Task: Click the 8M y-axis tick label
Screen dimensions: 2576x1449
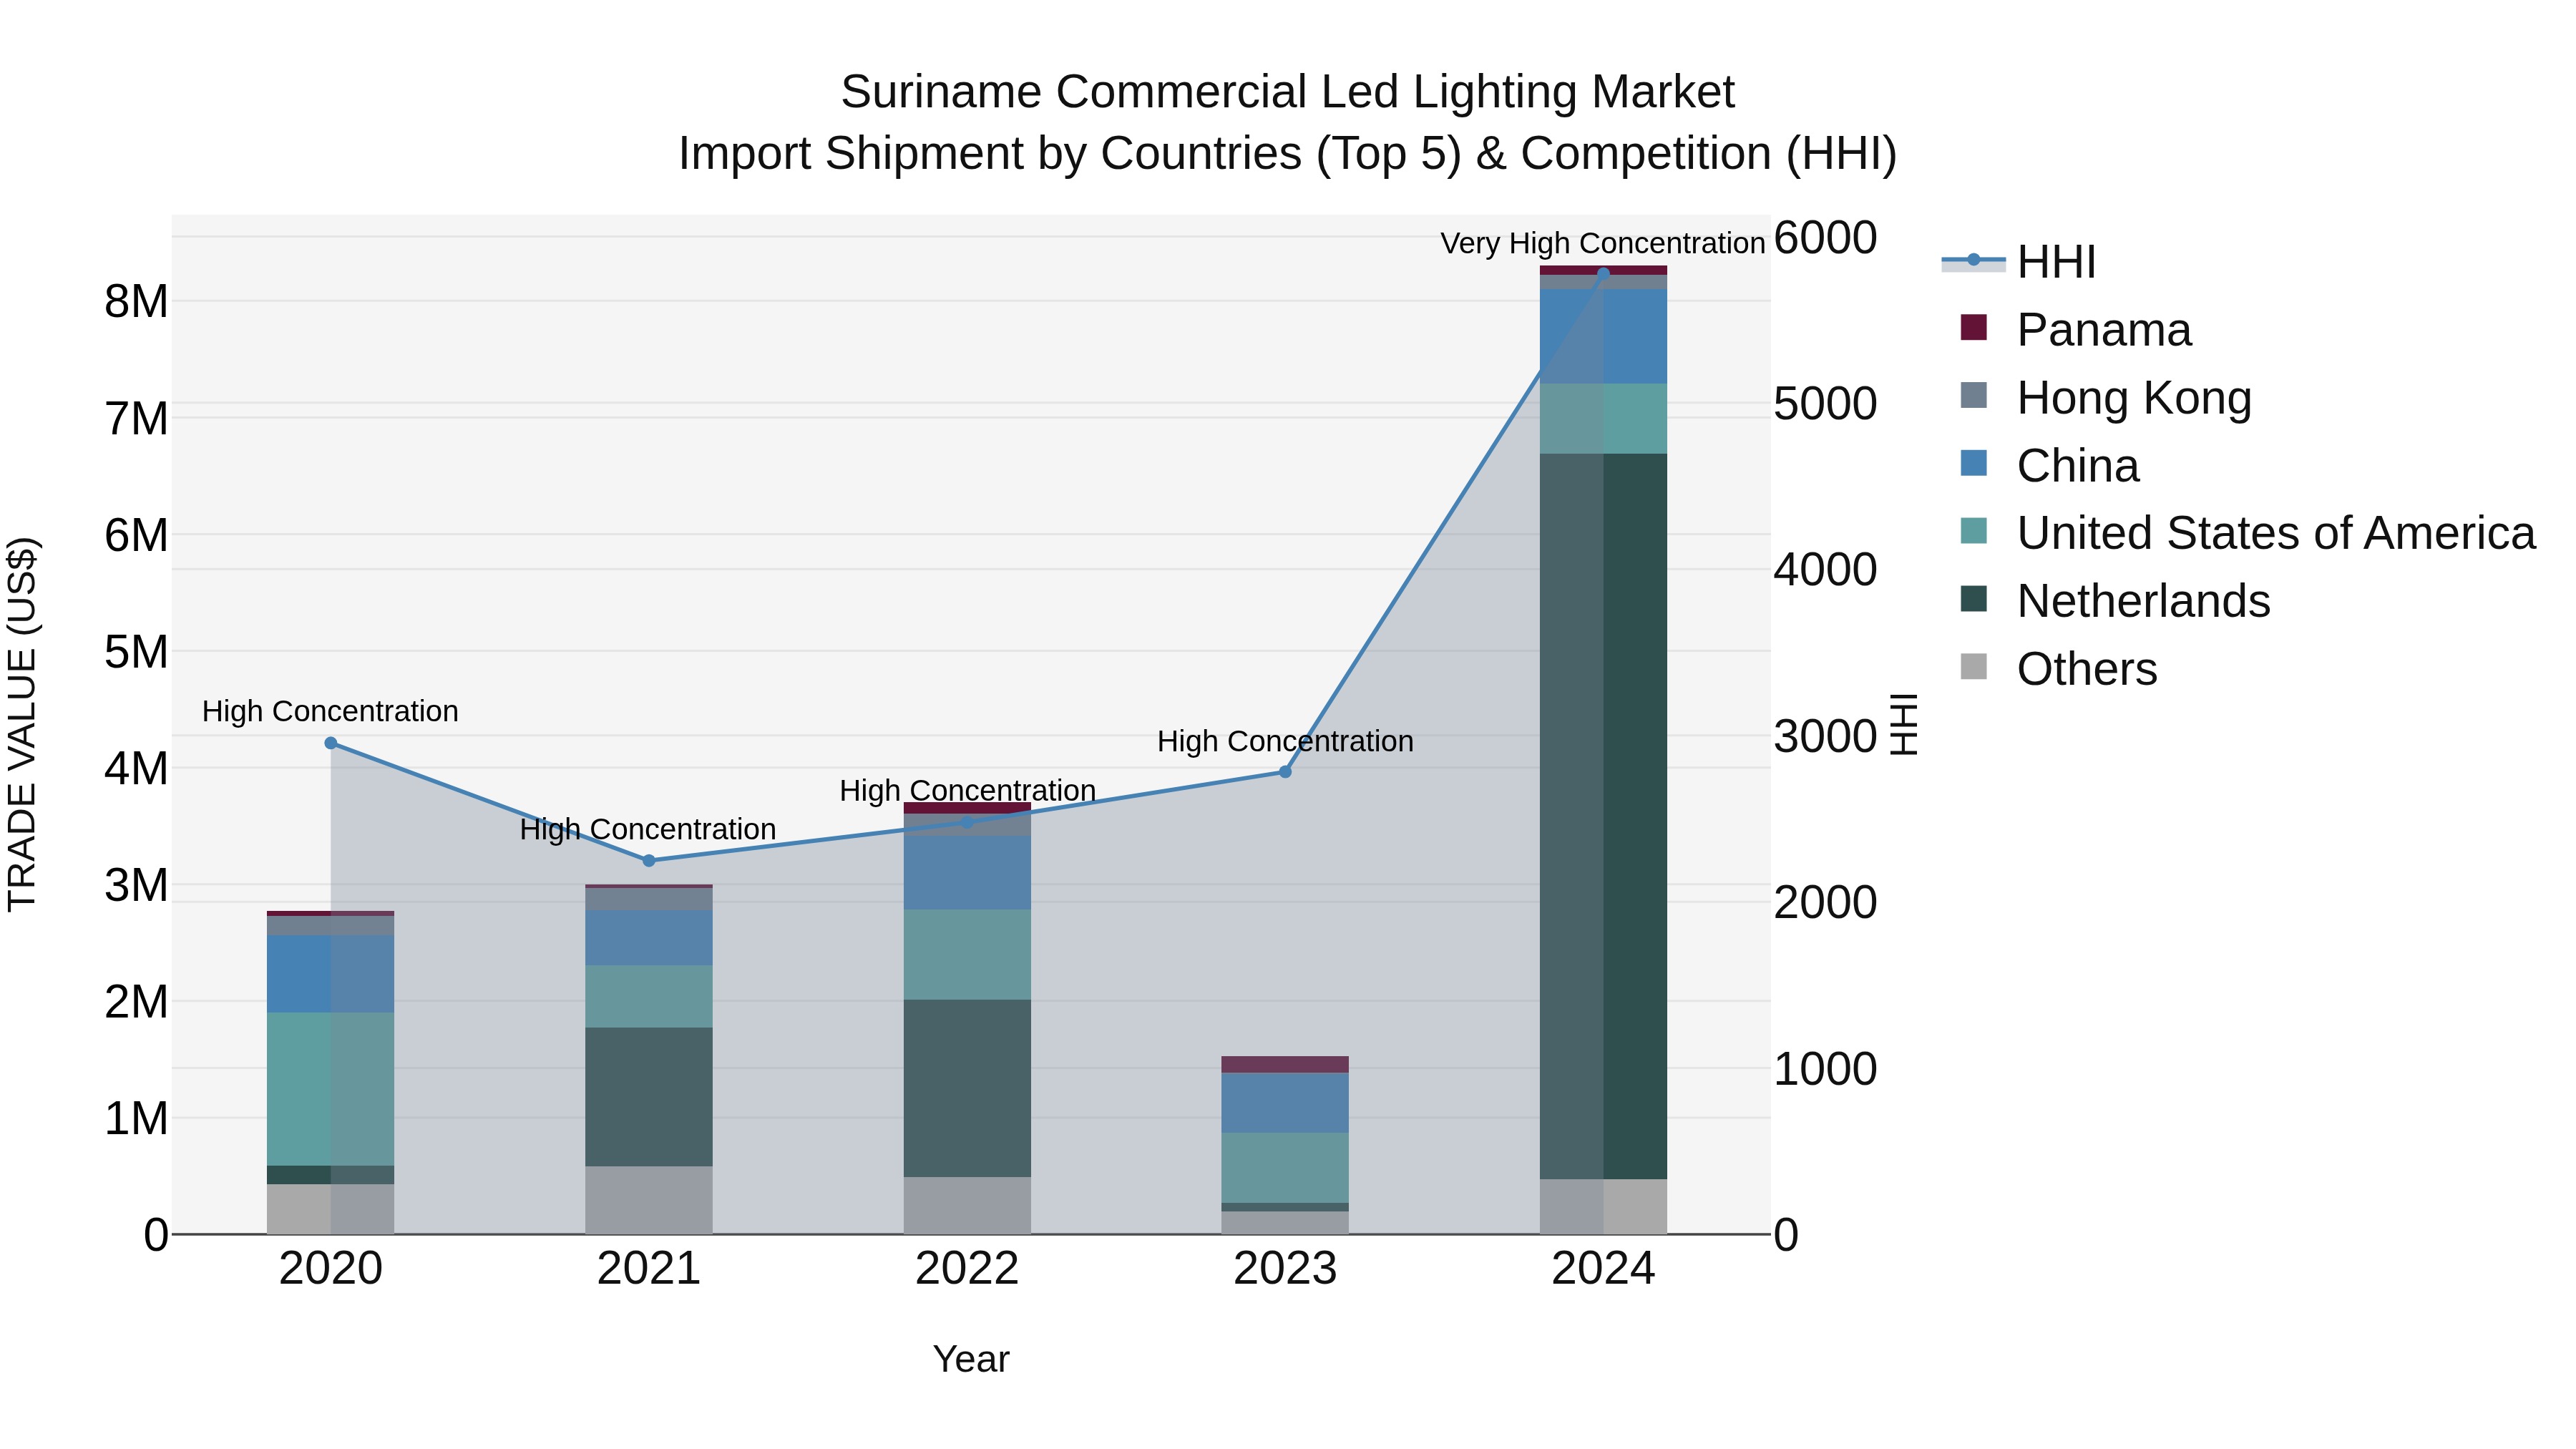Action: point(137,302)
